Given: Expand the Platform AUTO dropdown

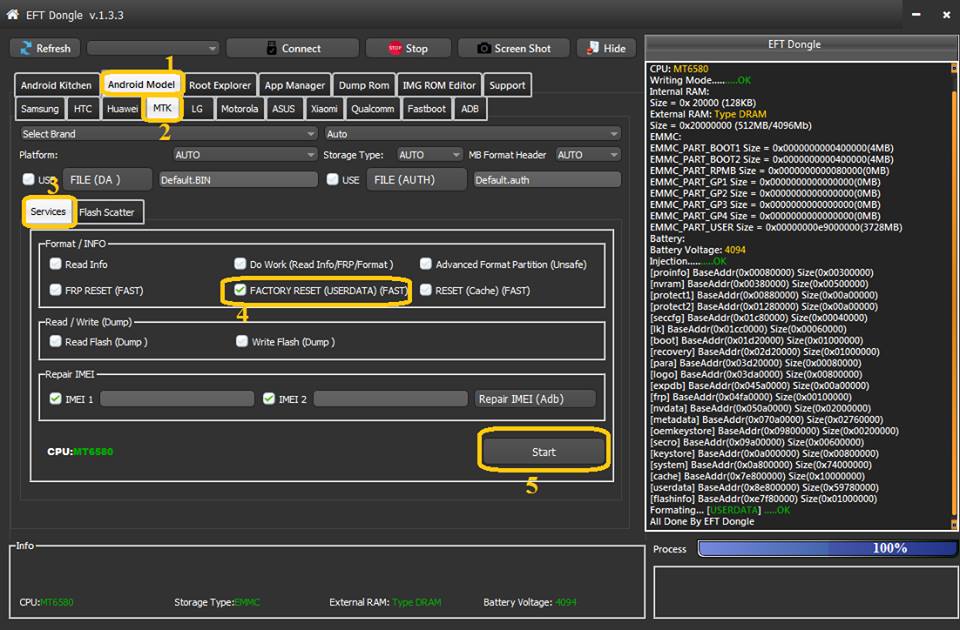Looking at the screenshot, I should pyautogui.click(x=245, y=155).
